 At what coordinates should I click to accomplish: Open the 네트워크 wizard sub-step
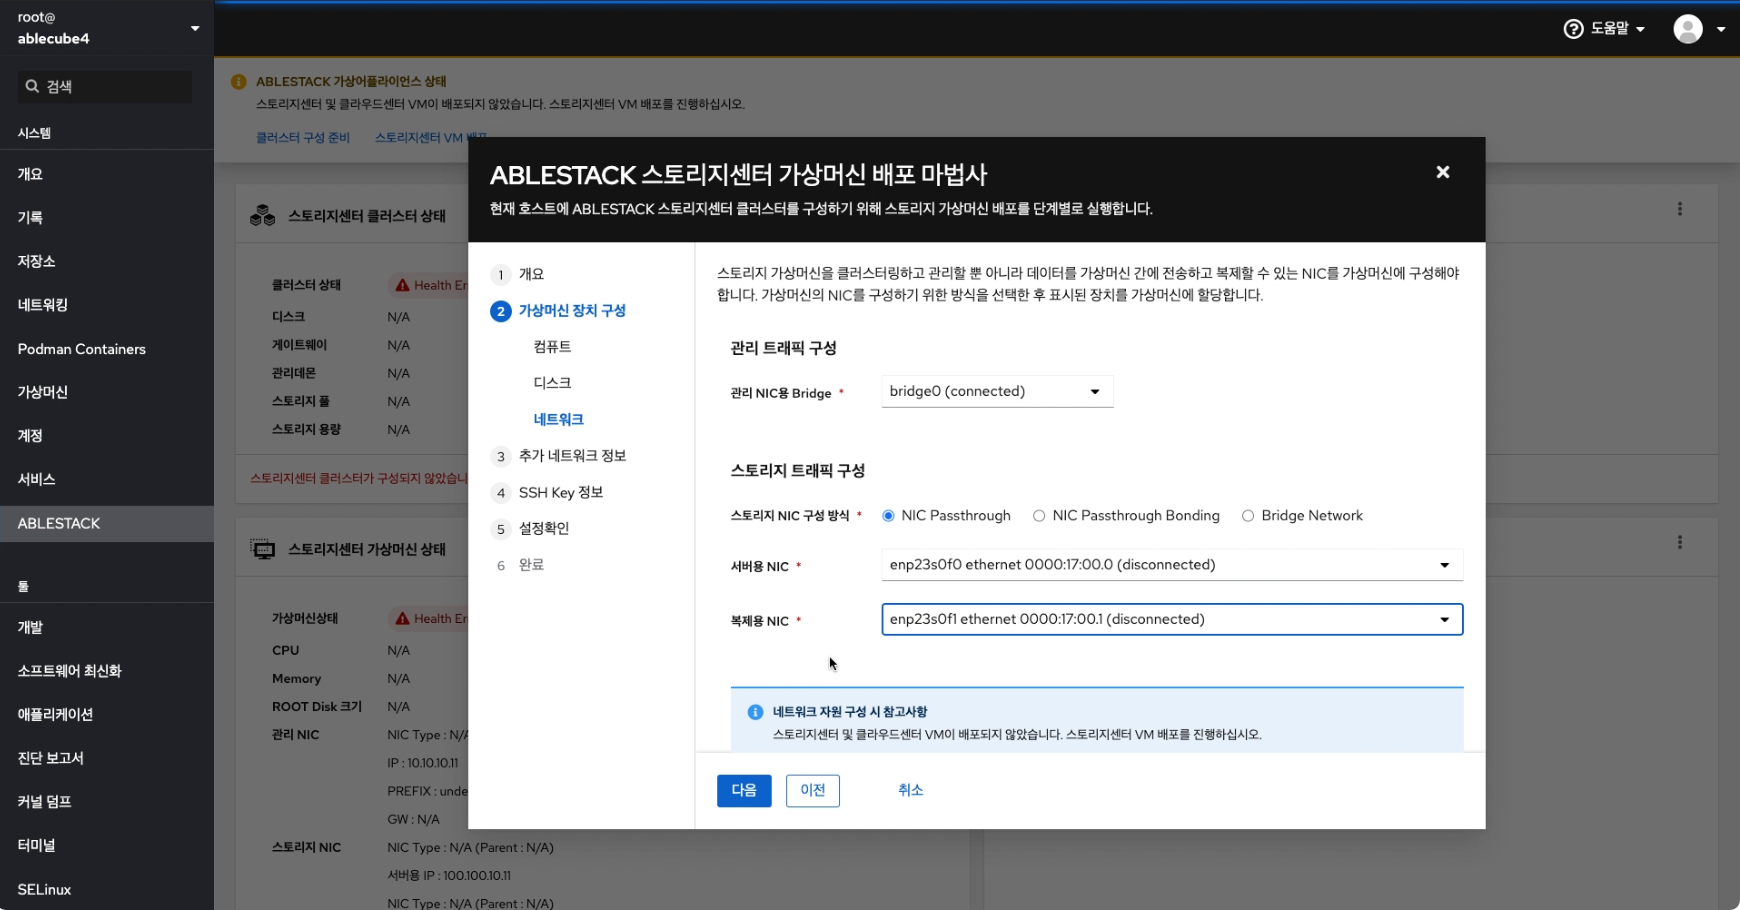(558, 420)
